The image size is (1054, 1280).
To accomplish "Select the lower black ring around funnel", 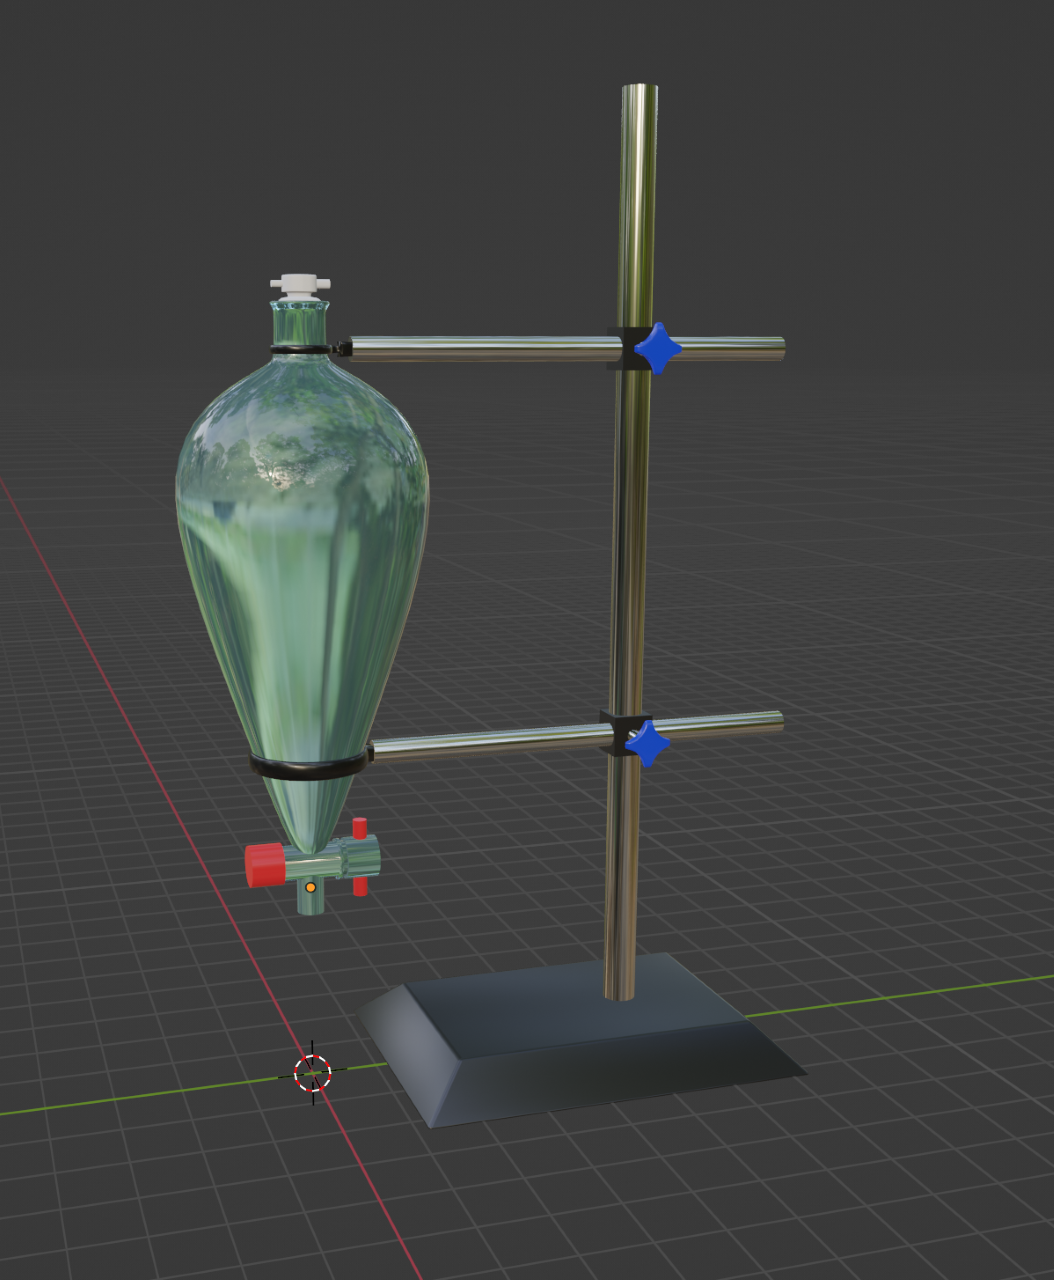I will 308,767.
